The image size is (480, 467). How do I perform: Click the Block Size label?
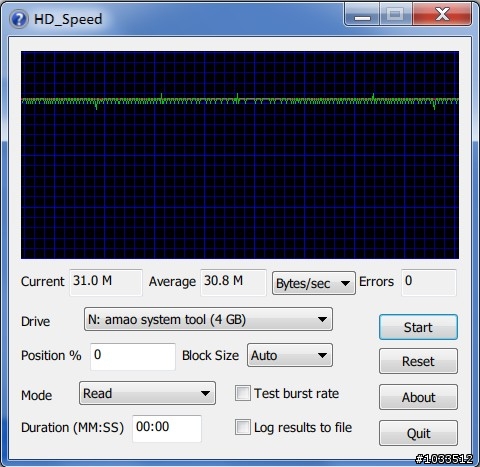tap(210, 355)
